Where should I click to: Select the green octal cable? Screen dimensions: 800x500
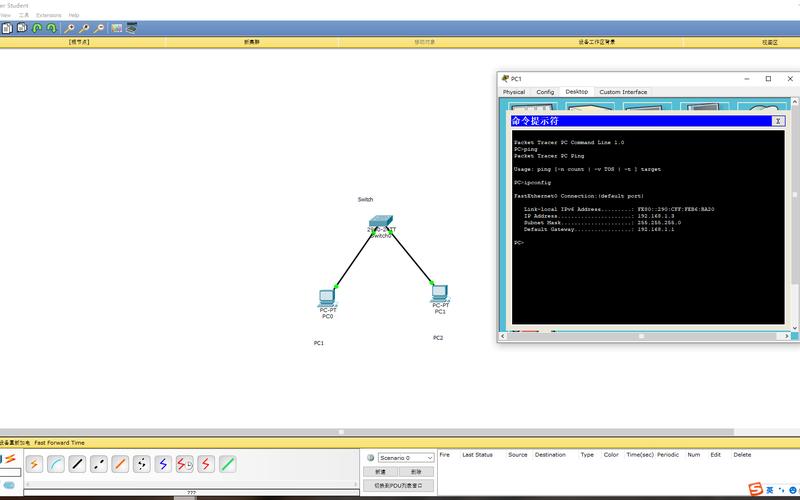(227, 464)
